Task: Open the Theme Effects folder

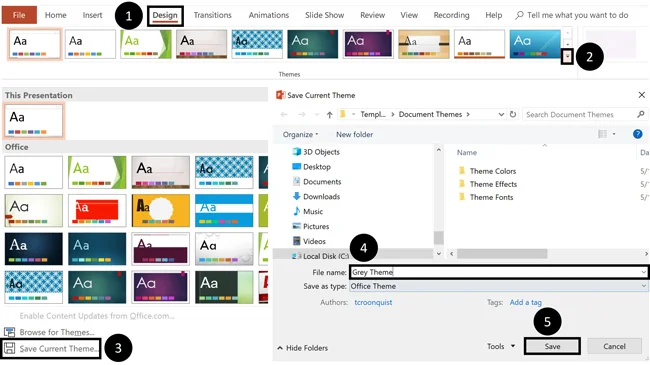Action: (488, 184)
